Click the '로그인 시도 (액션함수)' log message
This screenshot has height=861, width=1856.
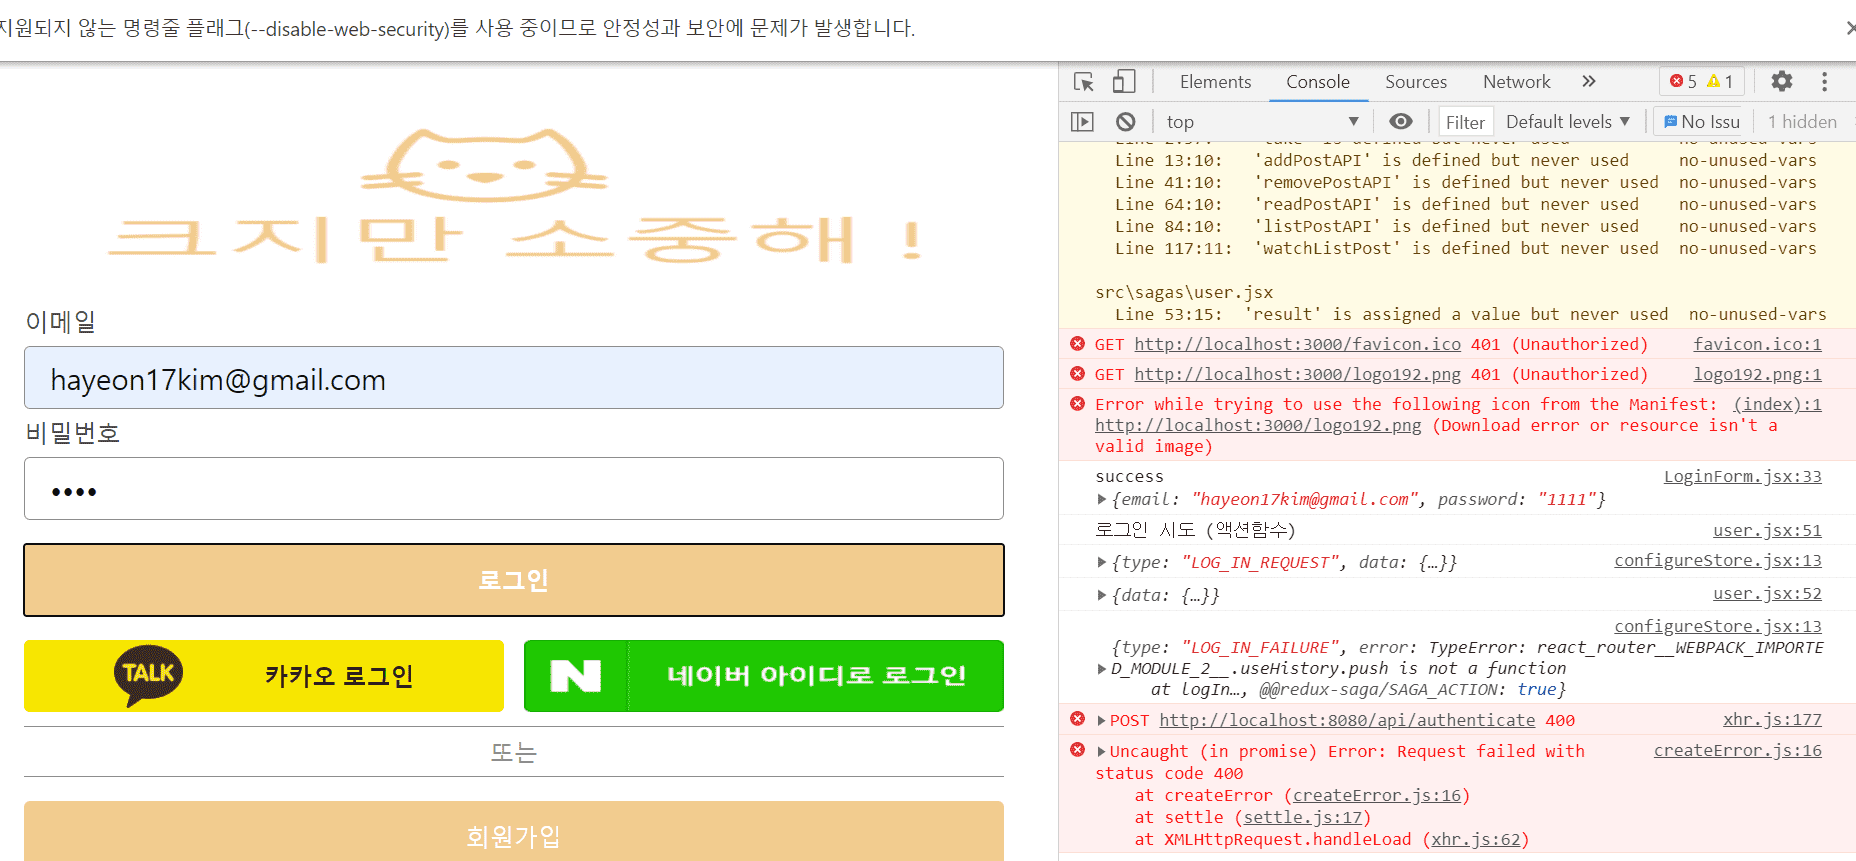(1195, 530)
